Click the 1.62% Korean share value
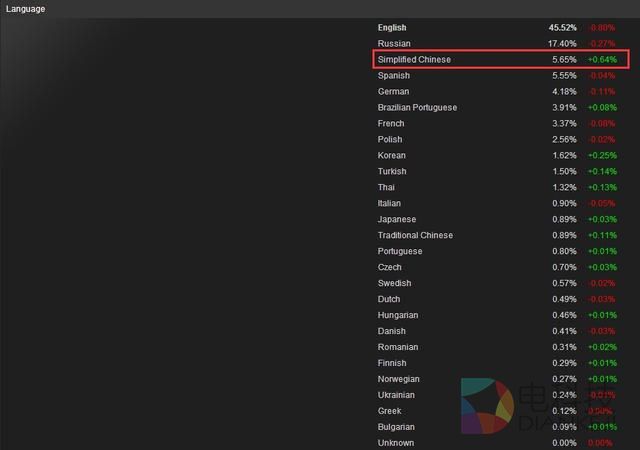This screenshot has height=450, width=640. click(x=564, y=156)
